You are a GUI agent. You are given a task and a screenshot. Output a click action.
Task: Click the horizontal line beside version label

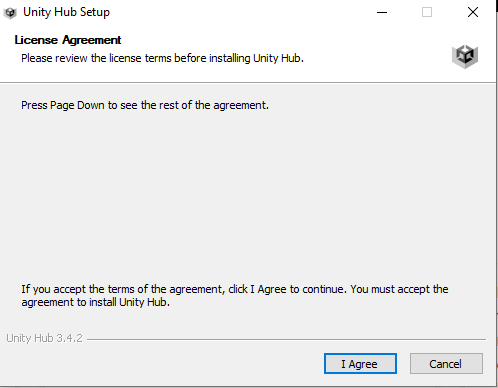286,339
